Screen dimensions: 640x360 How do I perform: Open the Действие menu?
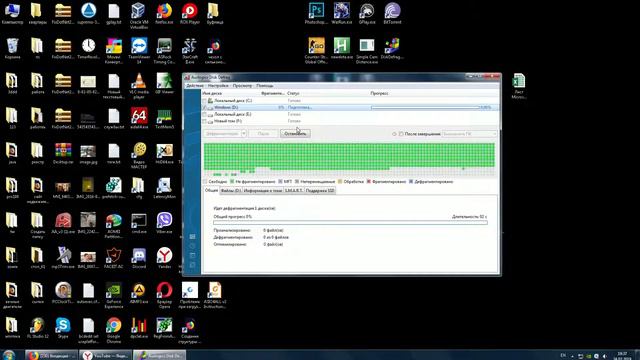pyautogui.click(x=195, y=86)
